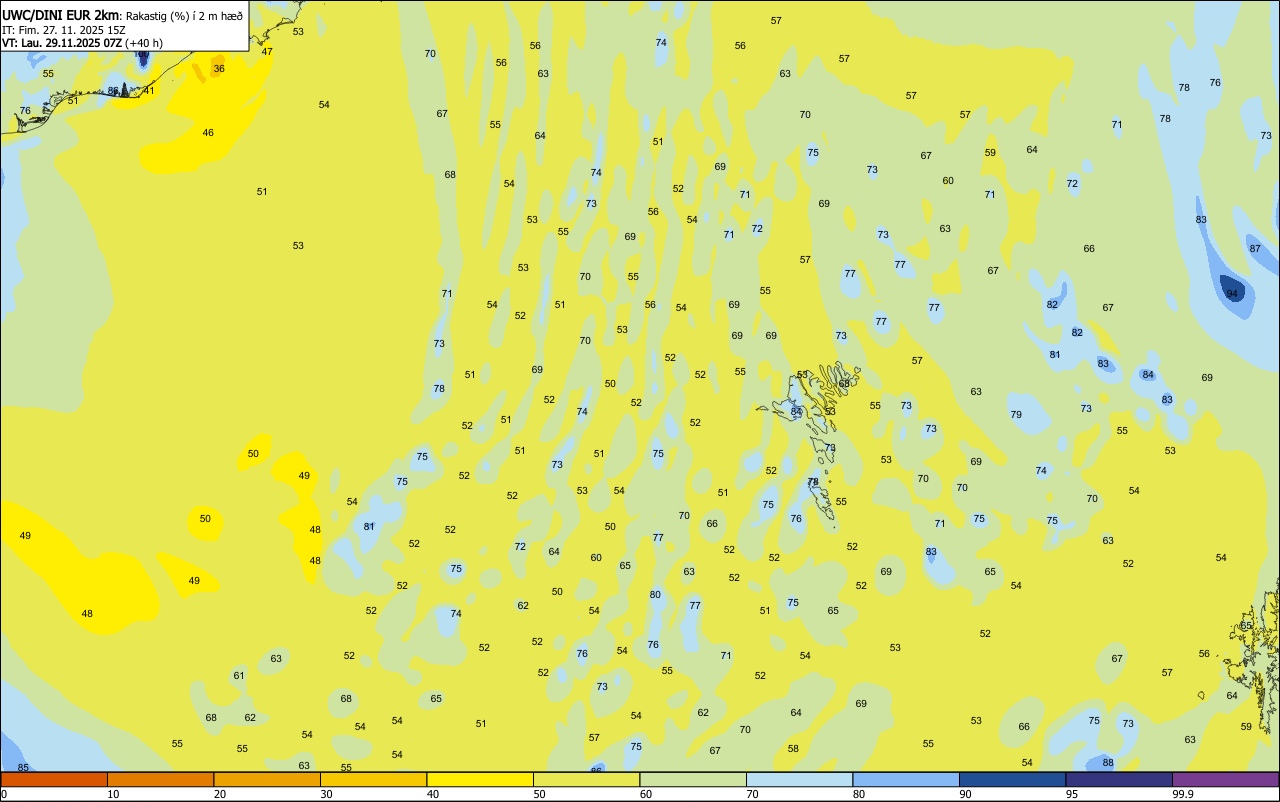Image resolution: width=1280 pixels, height=802 pixels.
Task: Click the 41 value near the coastline
Action: click(x=149, y=90)
